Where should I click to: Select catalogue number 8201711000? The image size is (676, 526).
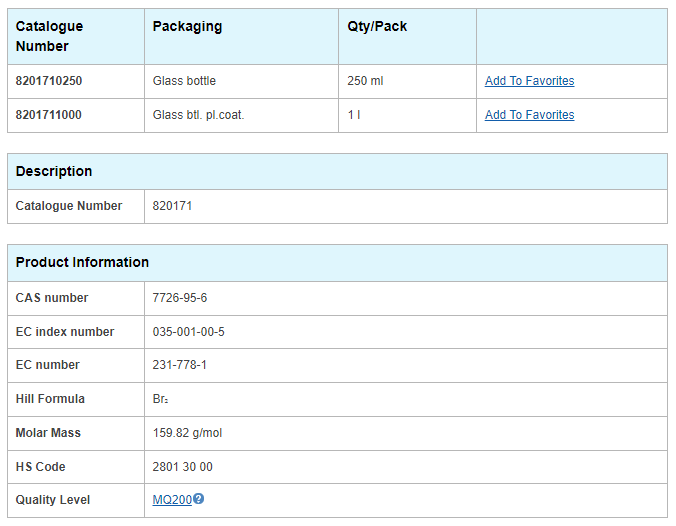(49, 115)
